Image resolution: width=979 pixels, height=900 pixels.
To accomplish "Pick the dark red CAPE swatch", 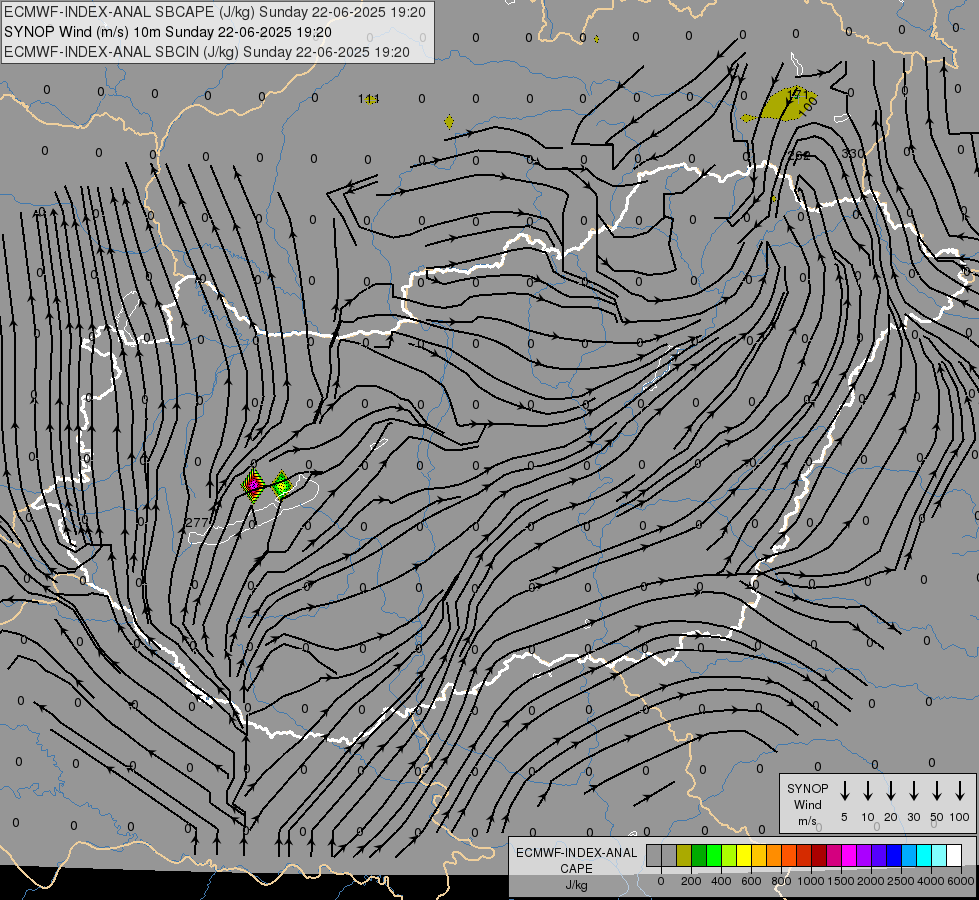I will point(819,855).
